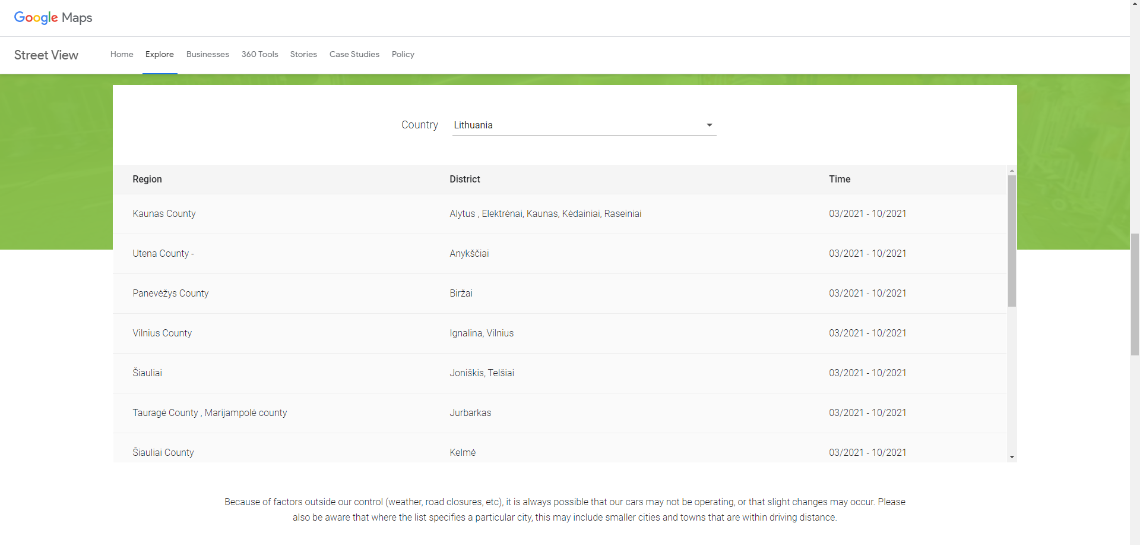Click the page's vertical scrollbar thumb
Viewport: 1140px width, 545px height.
tap(1135, 294)
